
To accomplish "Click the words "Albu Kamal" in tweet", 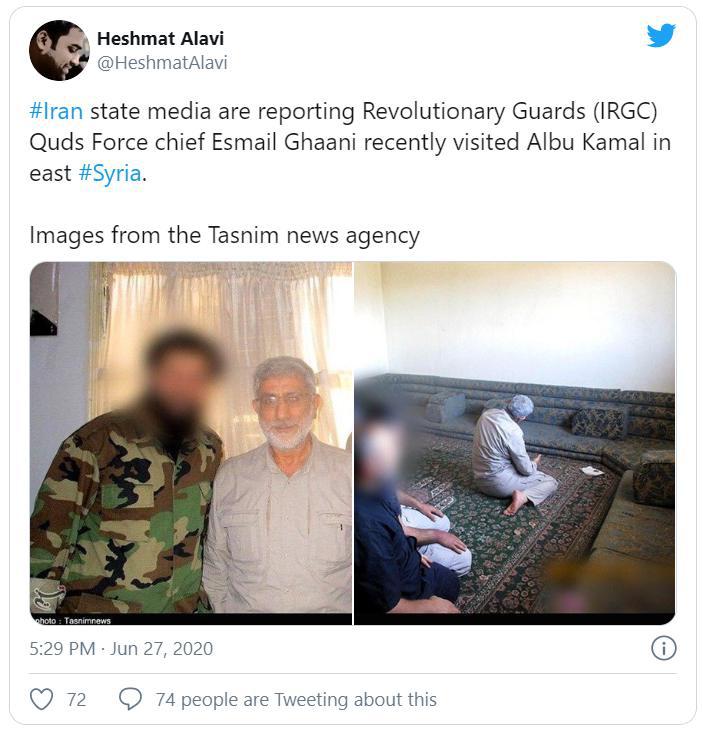I will 586,142.
